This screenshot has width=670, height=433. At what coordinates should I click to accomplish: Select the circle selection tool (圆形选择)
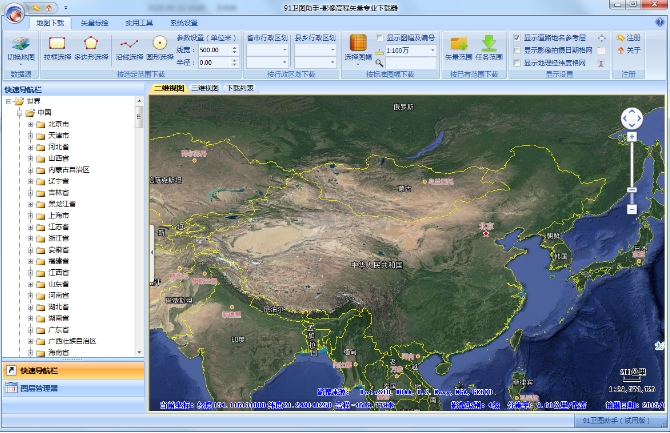160,43
